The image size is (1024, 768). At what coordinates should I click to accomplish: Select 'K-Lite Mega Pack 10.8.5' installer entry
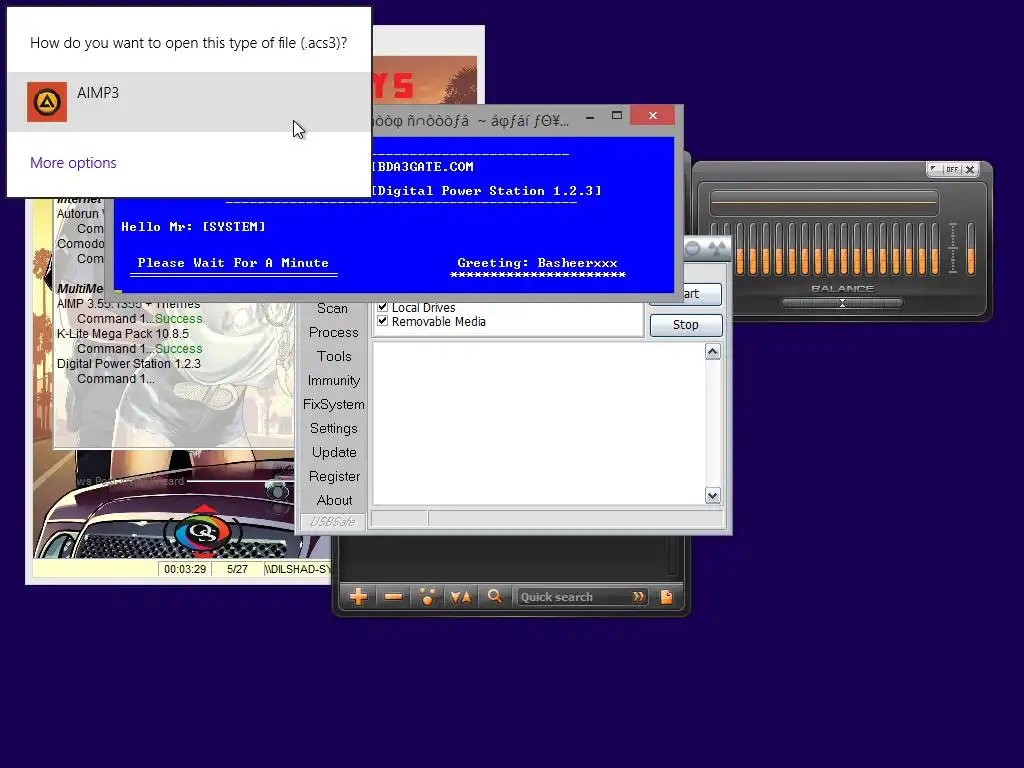pyautogui.click(x=123, y=334)
